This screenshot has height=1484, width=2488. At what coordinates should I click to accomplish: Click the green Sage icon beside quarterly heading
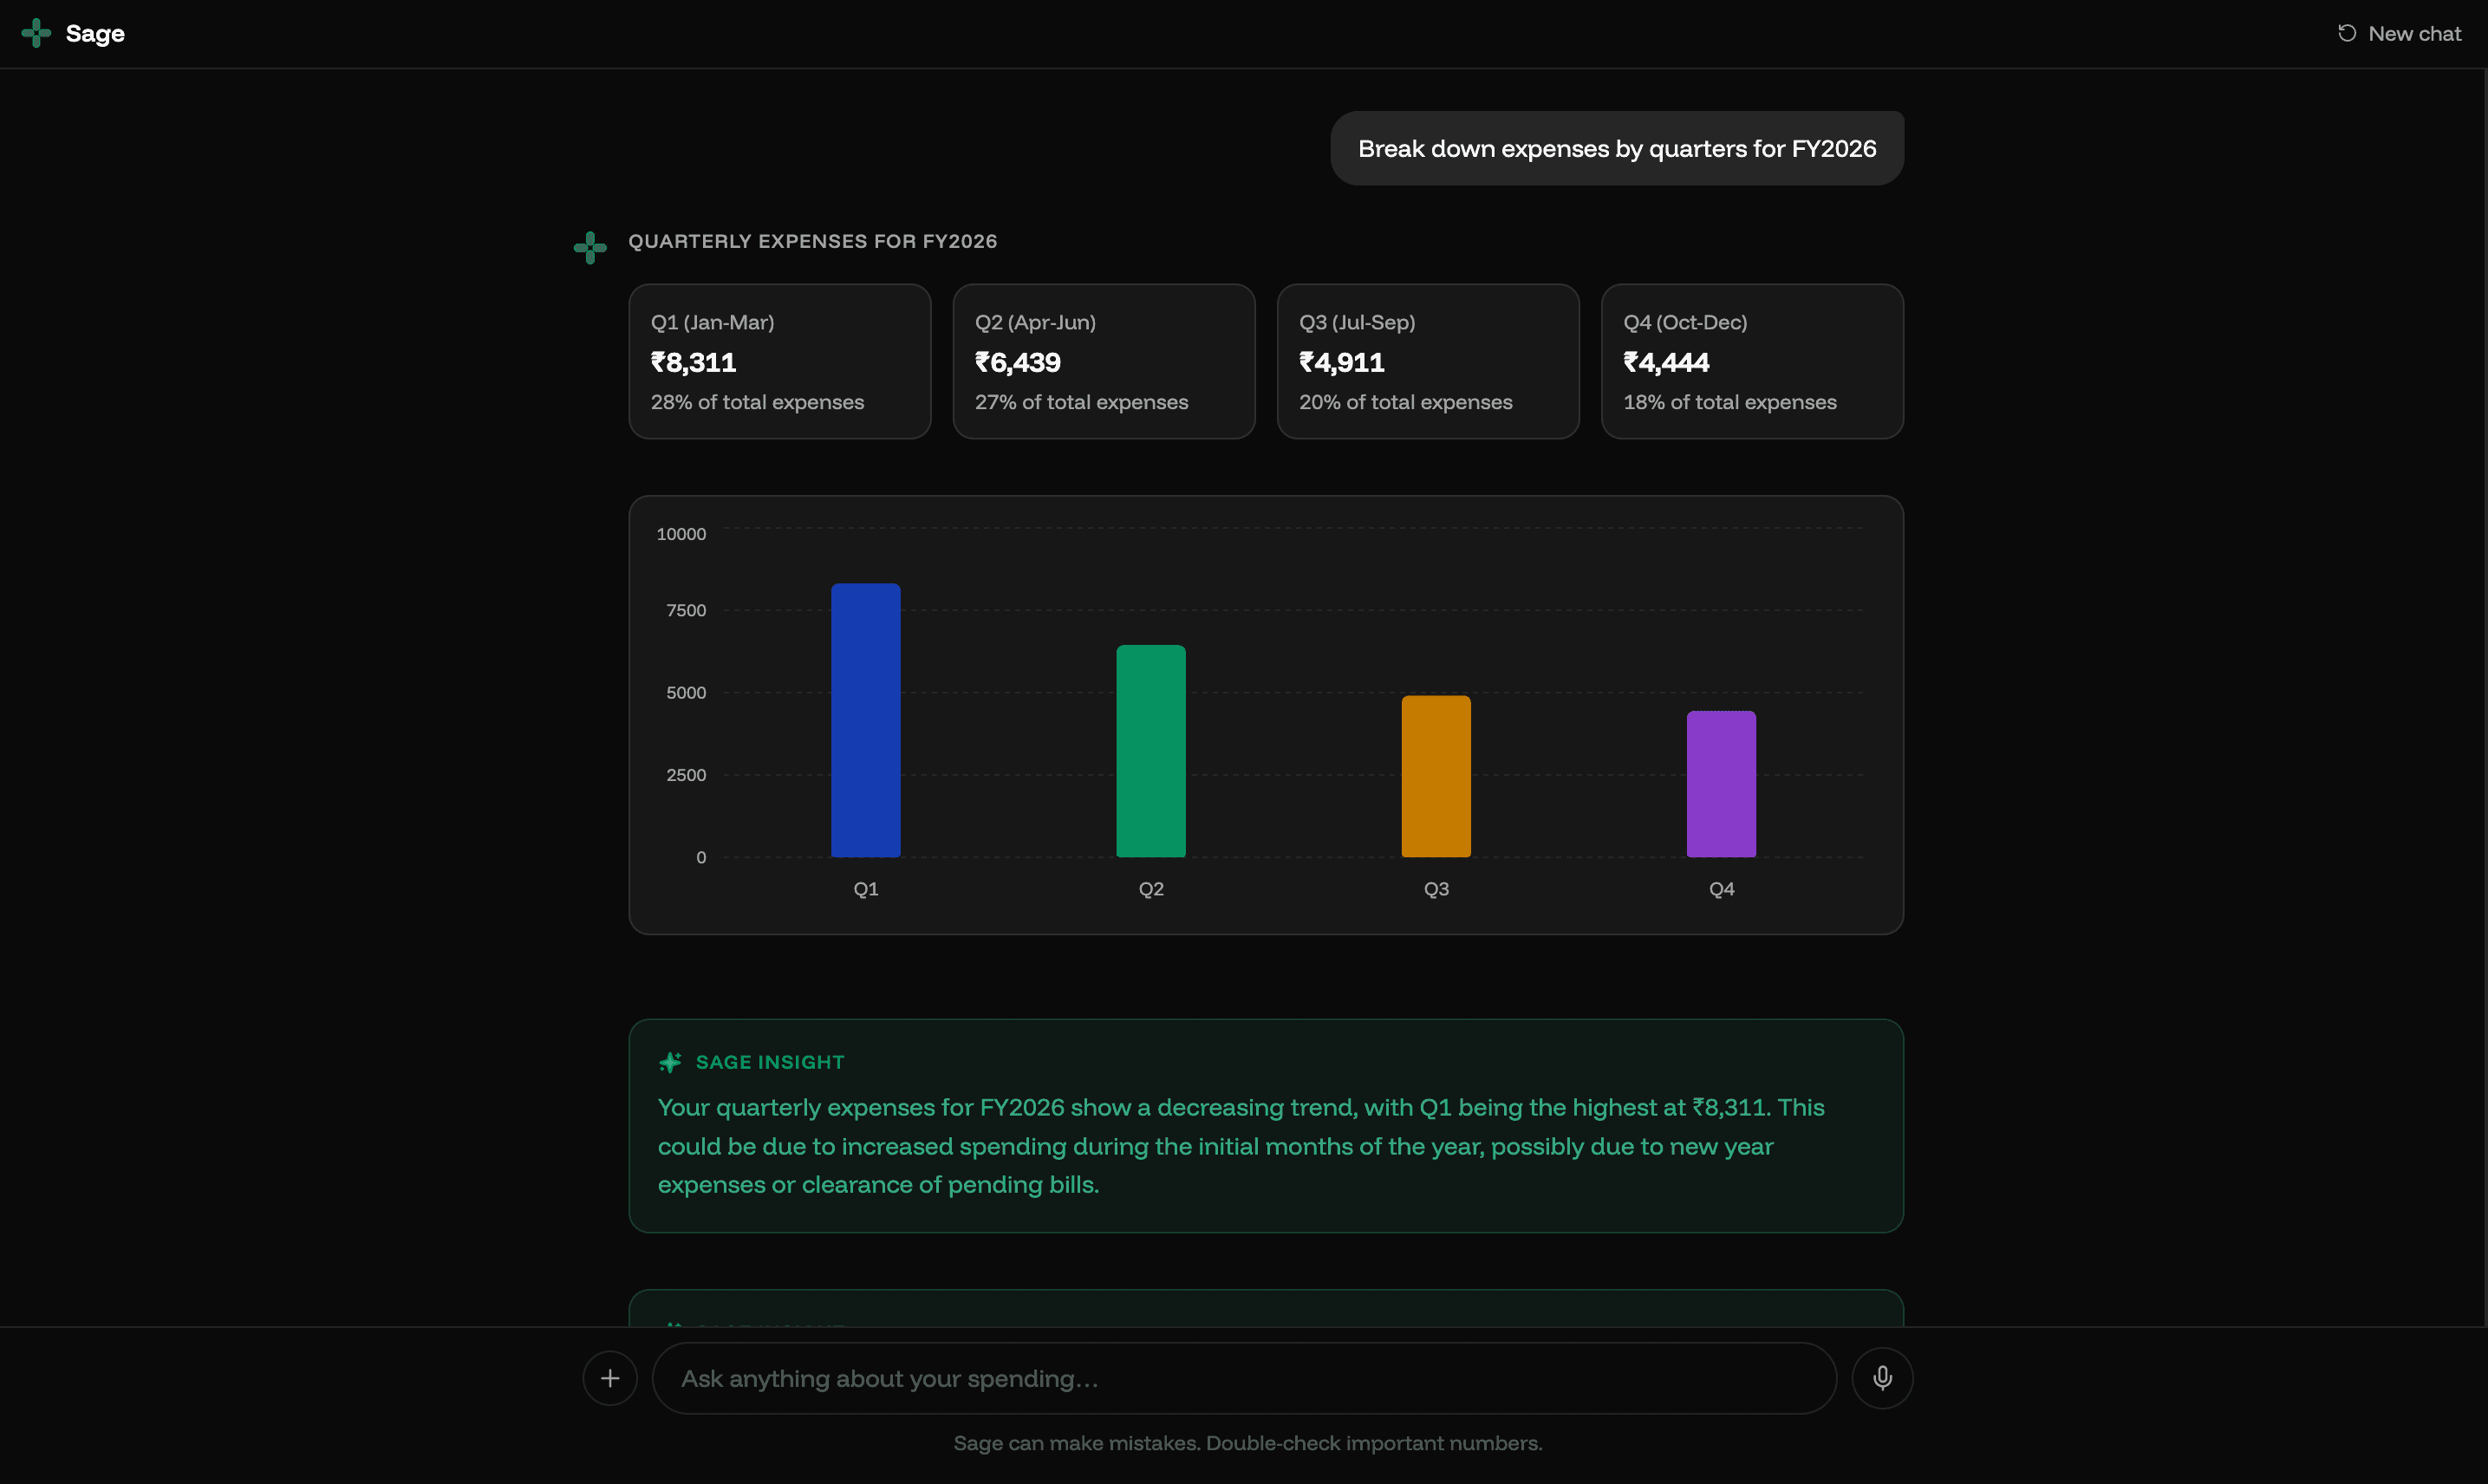click(x=590, y=247)
